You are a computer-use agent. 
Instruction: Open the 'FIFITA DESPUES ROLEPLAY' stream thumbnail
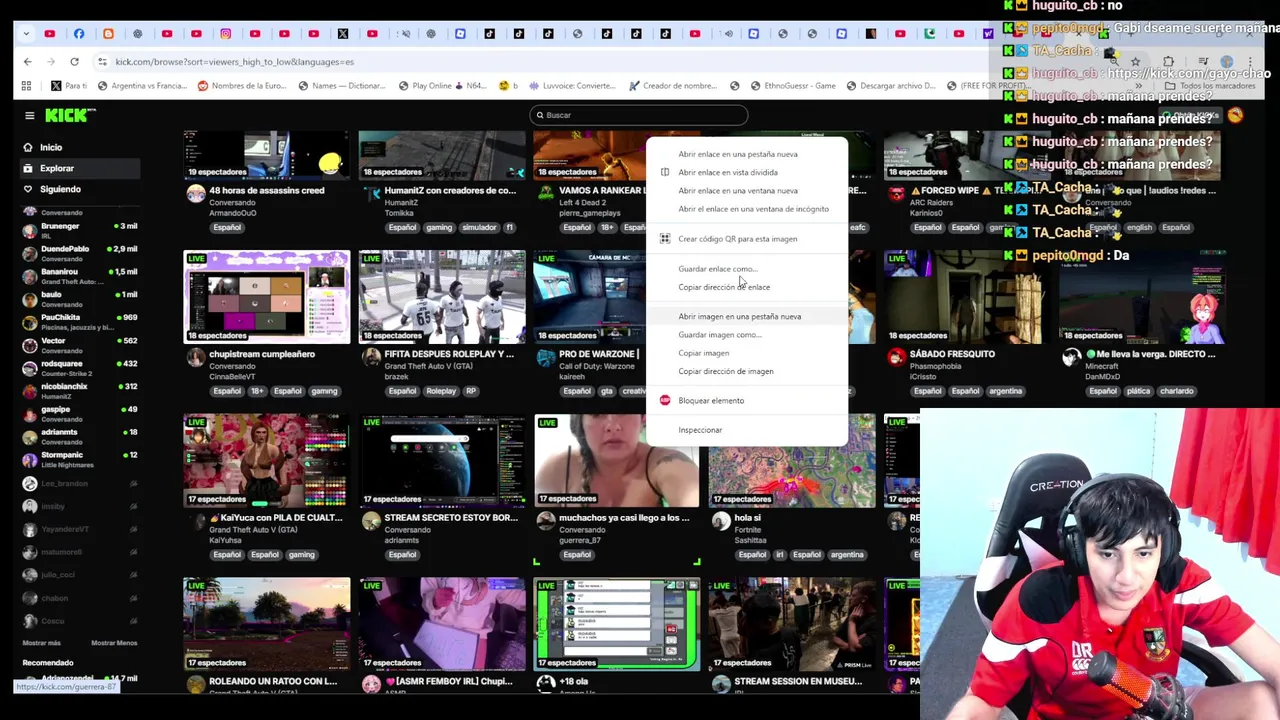pyautogui.click(x=442, y=296)
